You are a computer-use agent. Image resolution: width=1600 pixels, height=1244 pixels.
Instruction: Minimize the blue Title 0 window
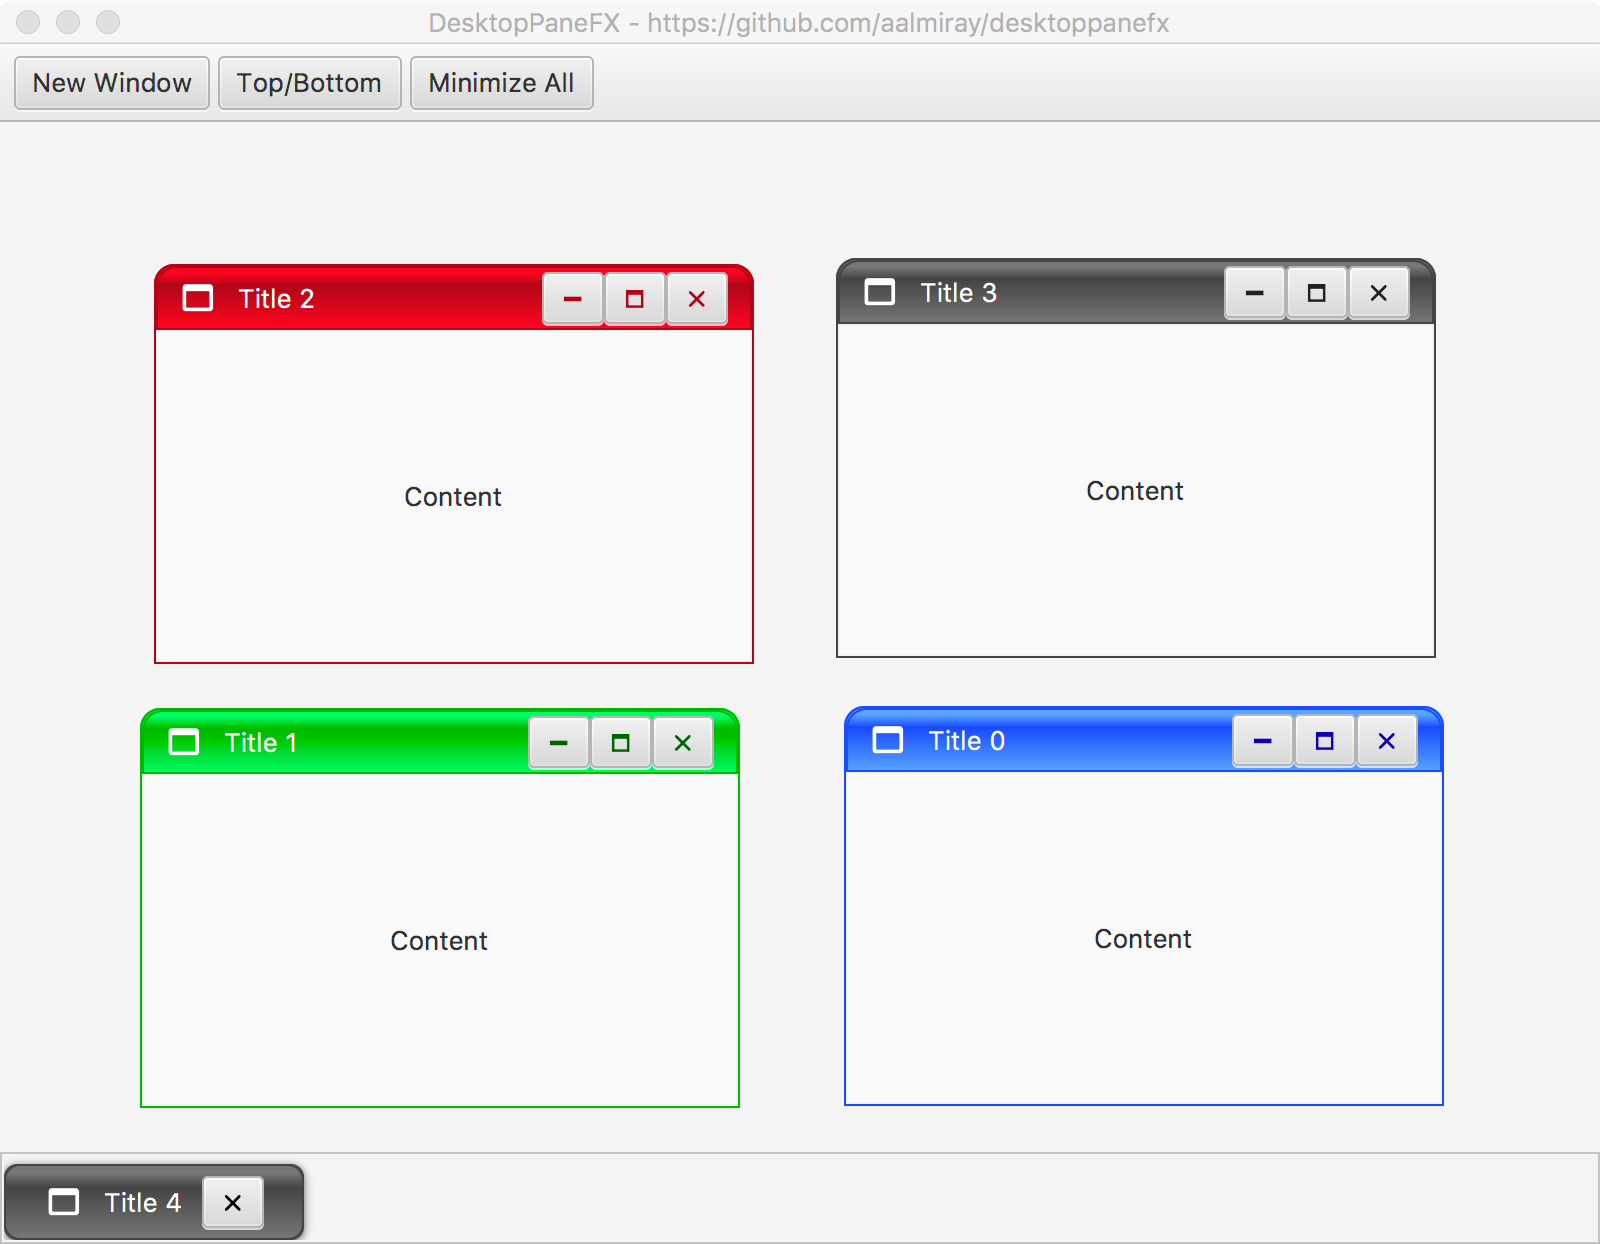[1263, 741]
